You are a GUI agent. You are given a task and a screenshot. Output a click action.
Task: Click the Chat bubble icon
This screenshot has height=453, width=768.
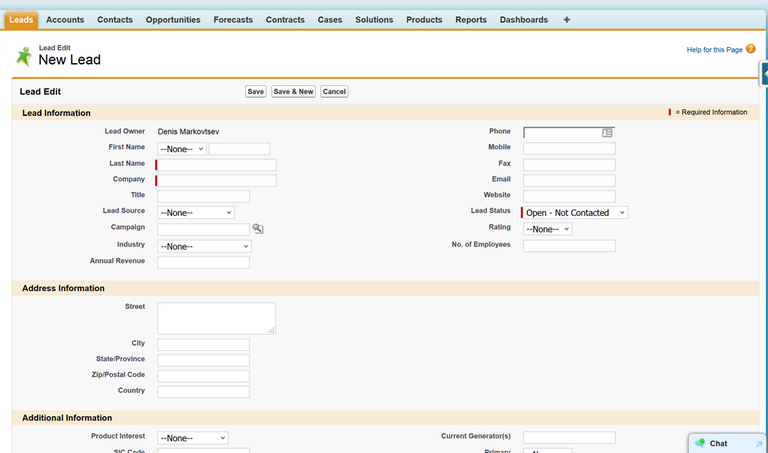tap(700, 443)
